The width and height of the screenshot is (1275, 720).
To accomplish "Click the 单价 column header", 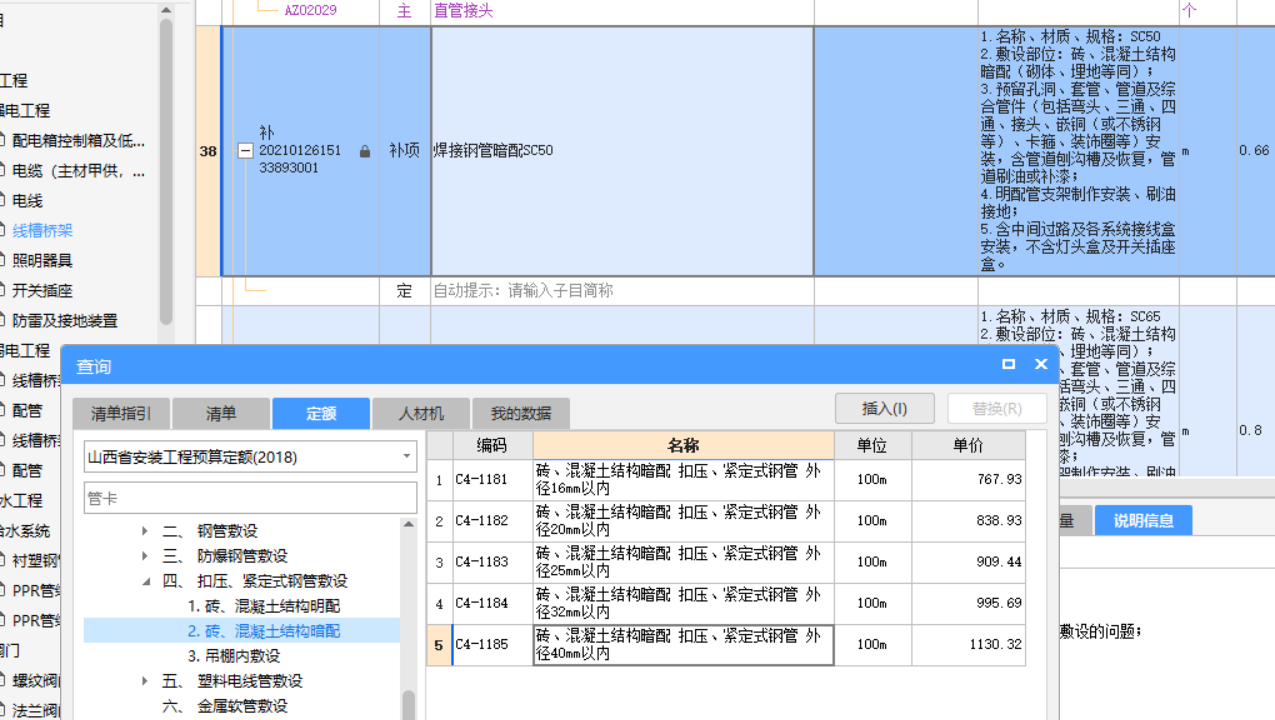I will click(x=968, y=445).
